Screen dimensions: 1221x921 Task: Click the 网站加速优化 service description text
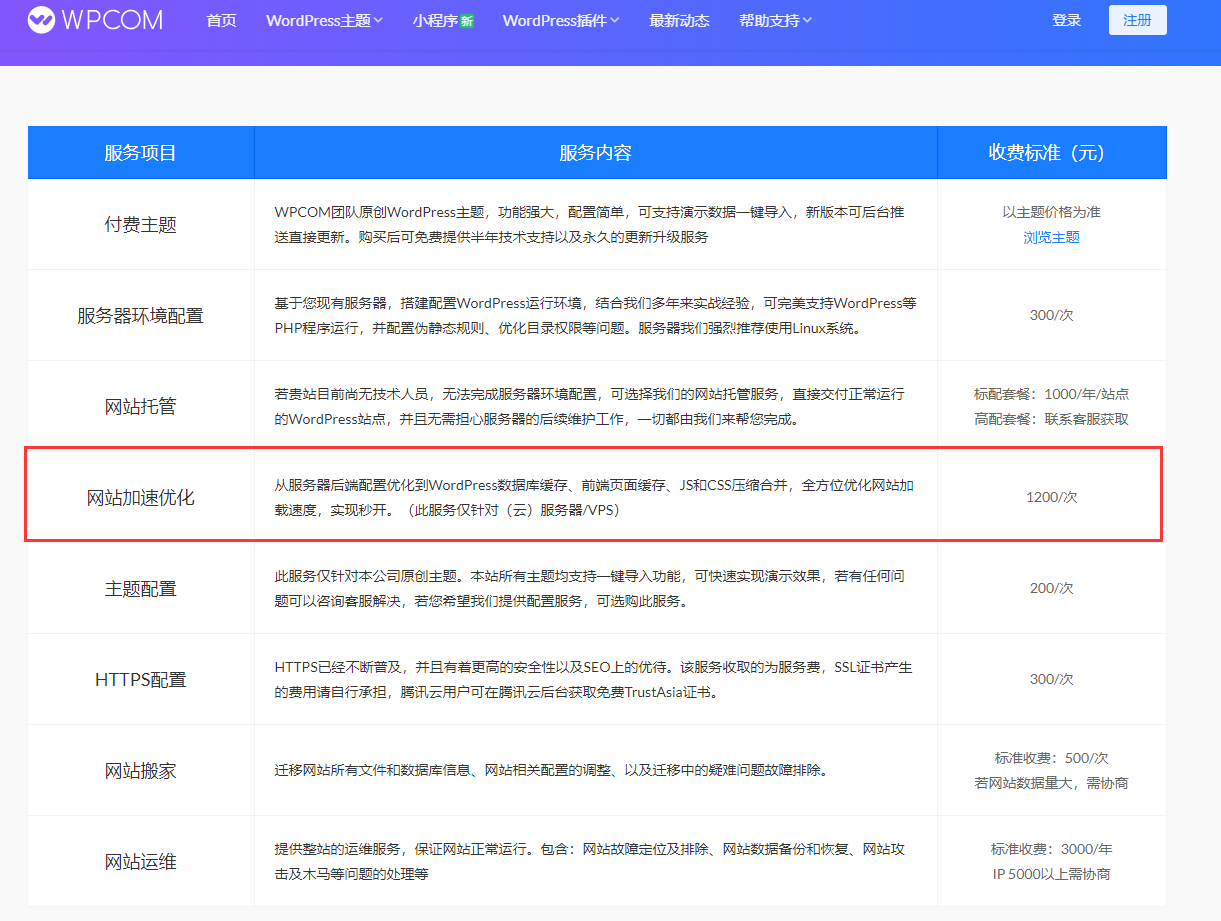coord(594,497)
